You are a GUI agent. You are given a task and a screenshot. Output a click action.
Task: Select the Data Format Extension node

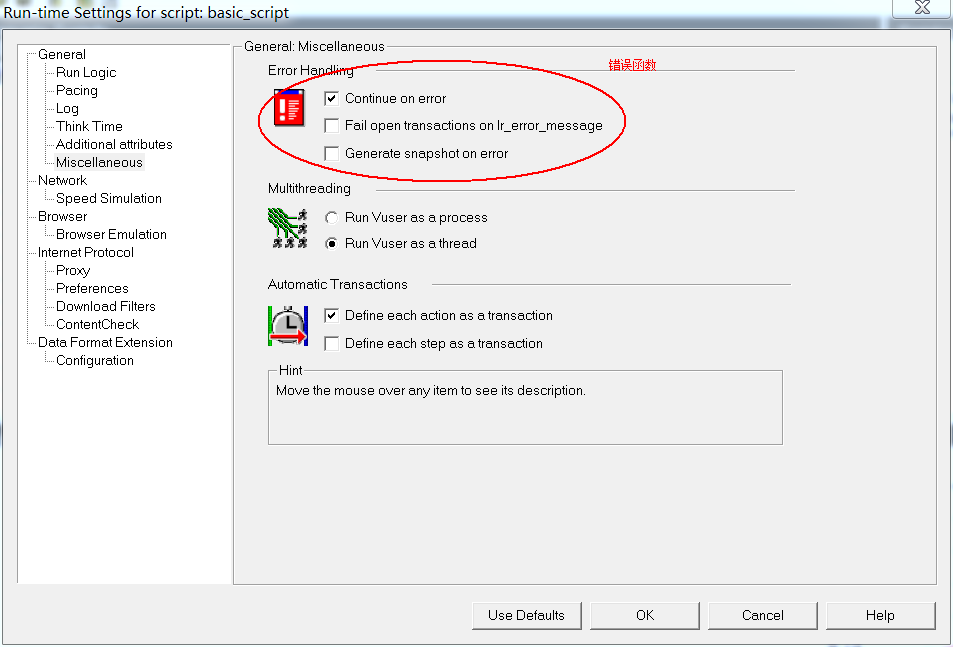click(105, 343)
